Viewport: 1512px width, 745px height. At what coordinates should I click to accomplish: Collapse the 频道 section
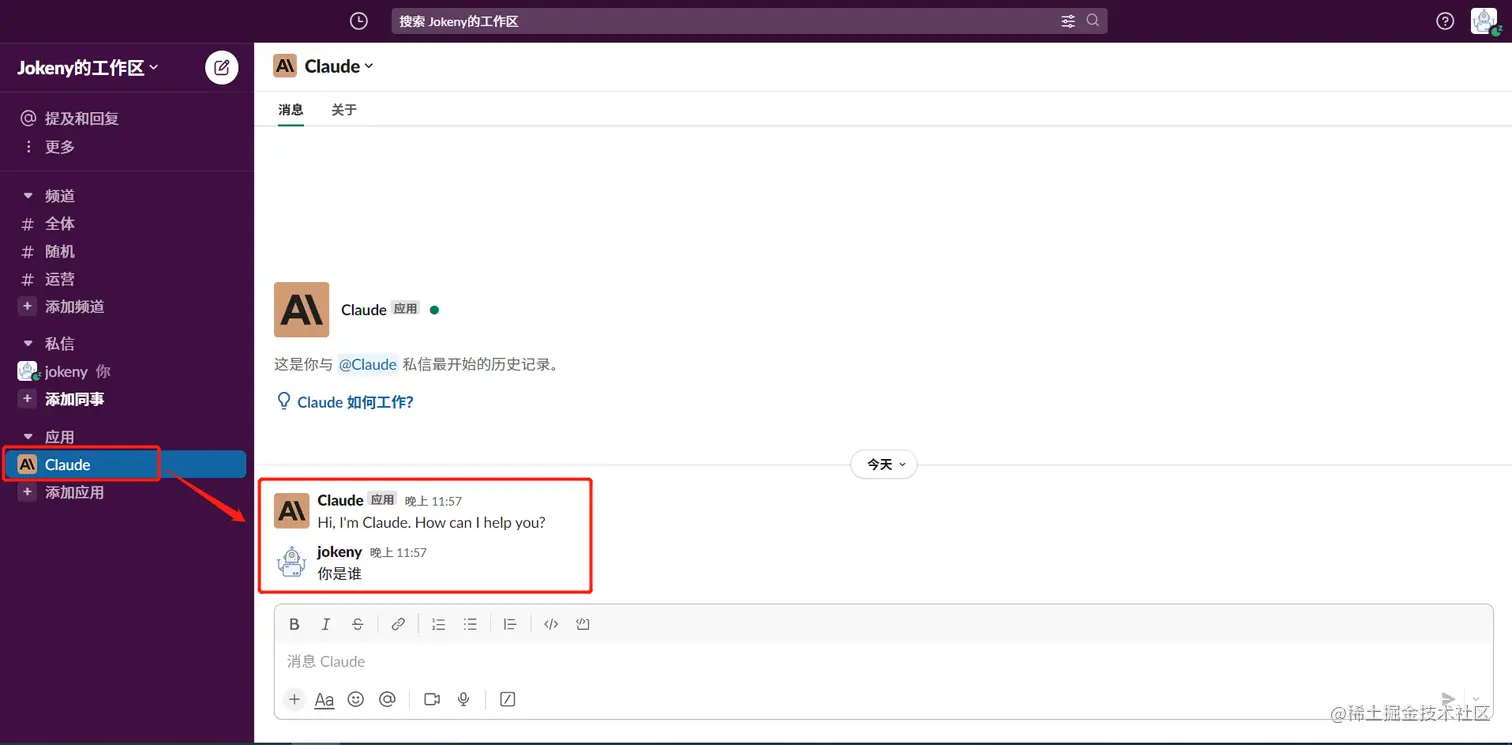pyautogui.click(x=28, y=196)
